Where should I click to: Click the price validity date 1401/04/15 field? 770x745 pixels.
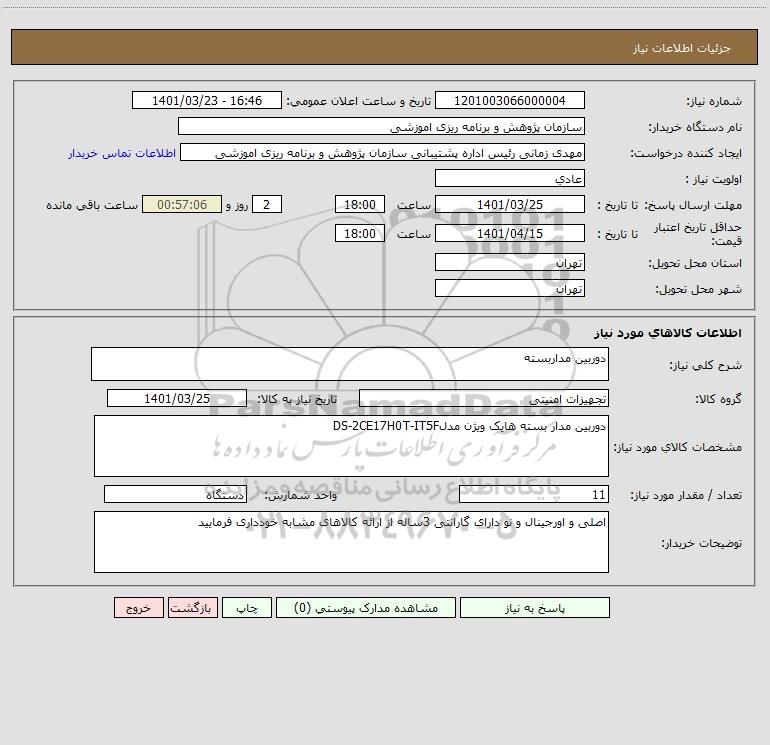click(x=510, y=233)
